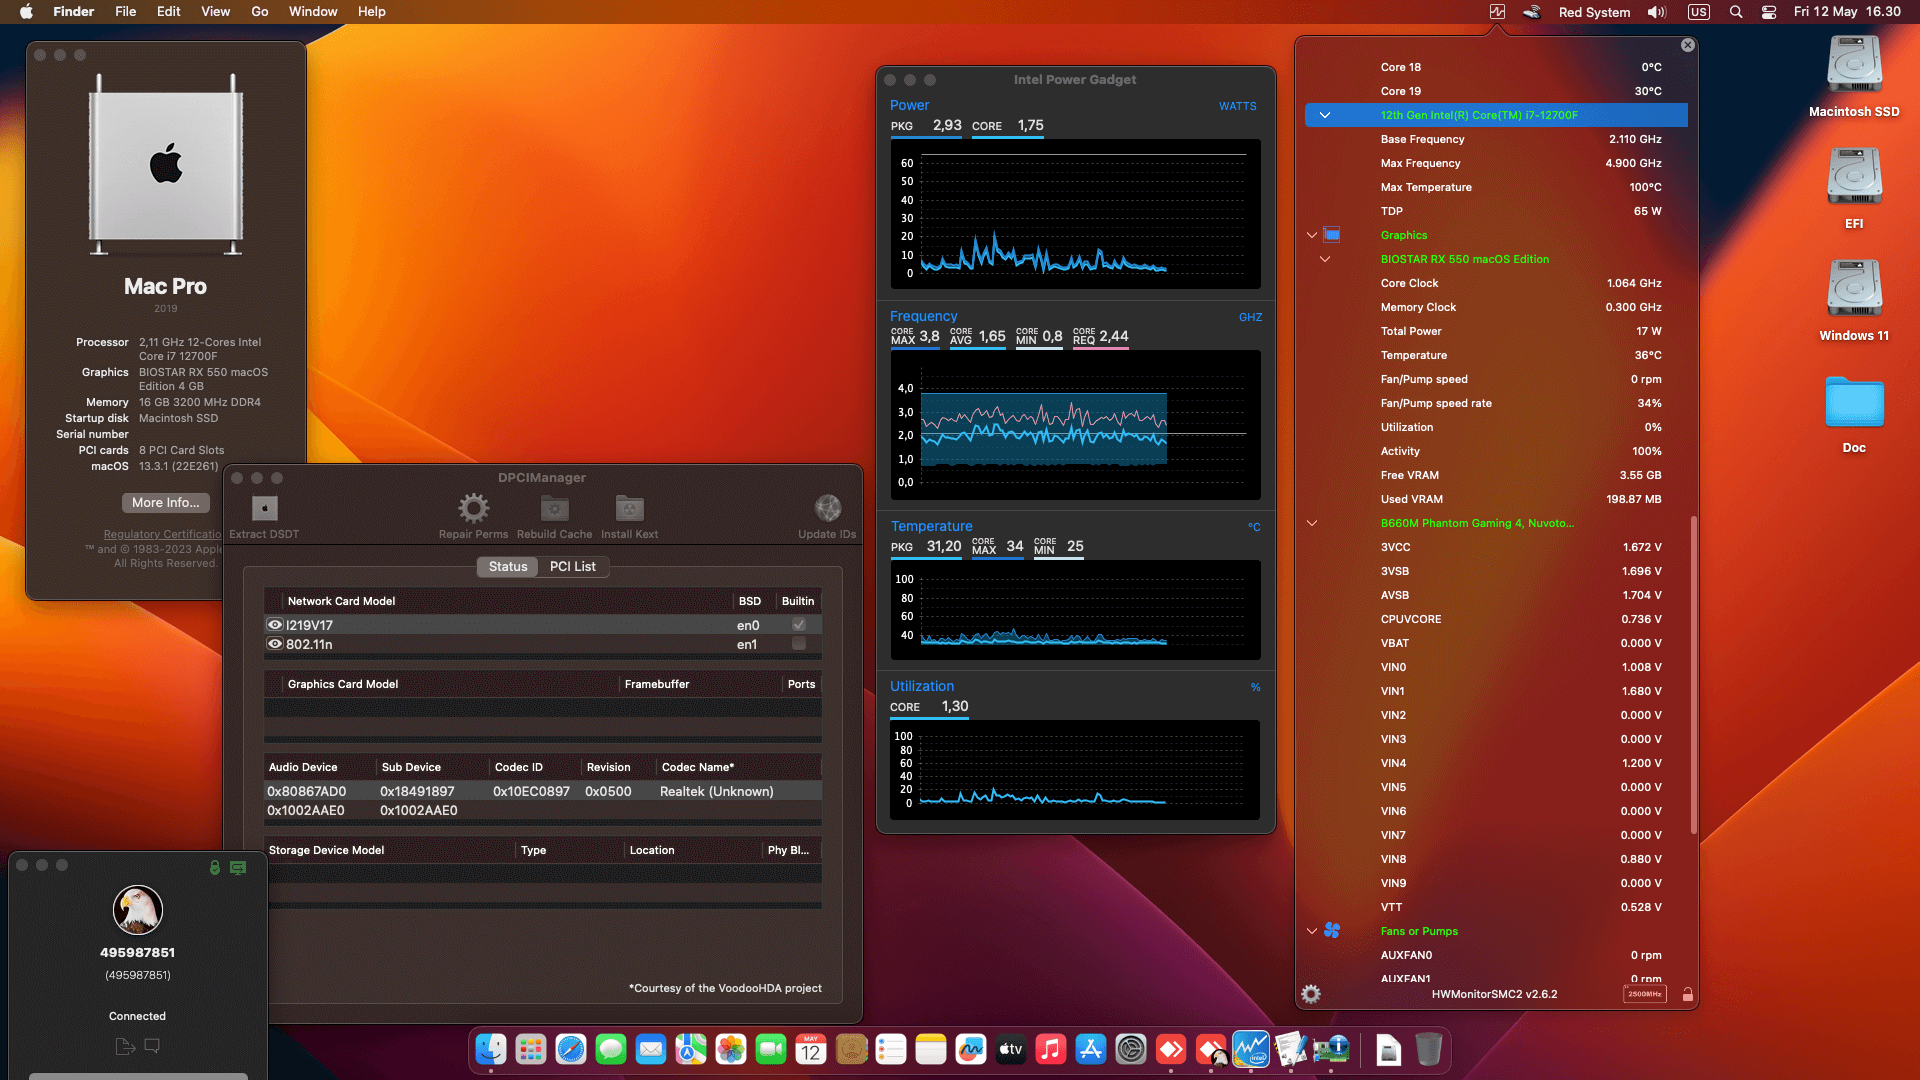
Task: Open the View menu
Action: 215,12
